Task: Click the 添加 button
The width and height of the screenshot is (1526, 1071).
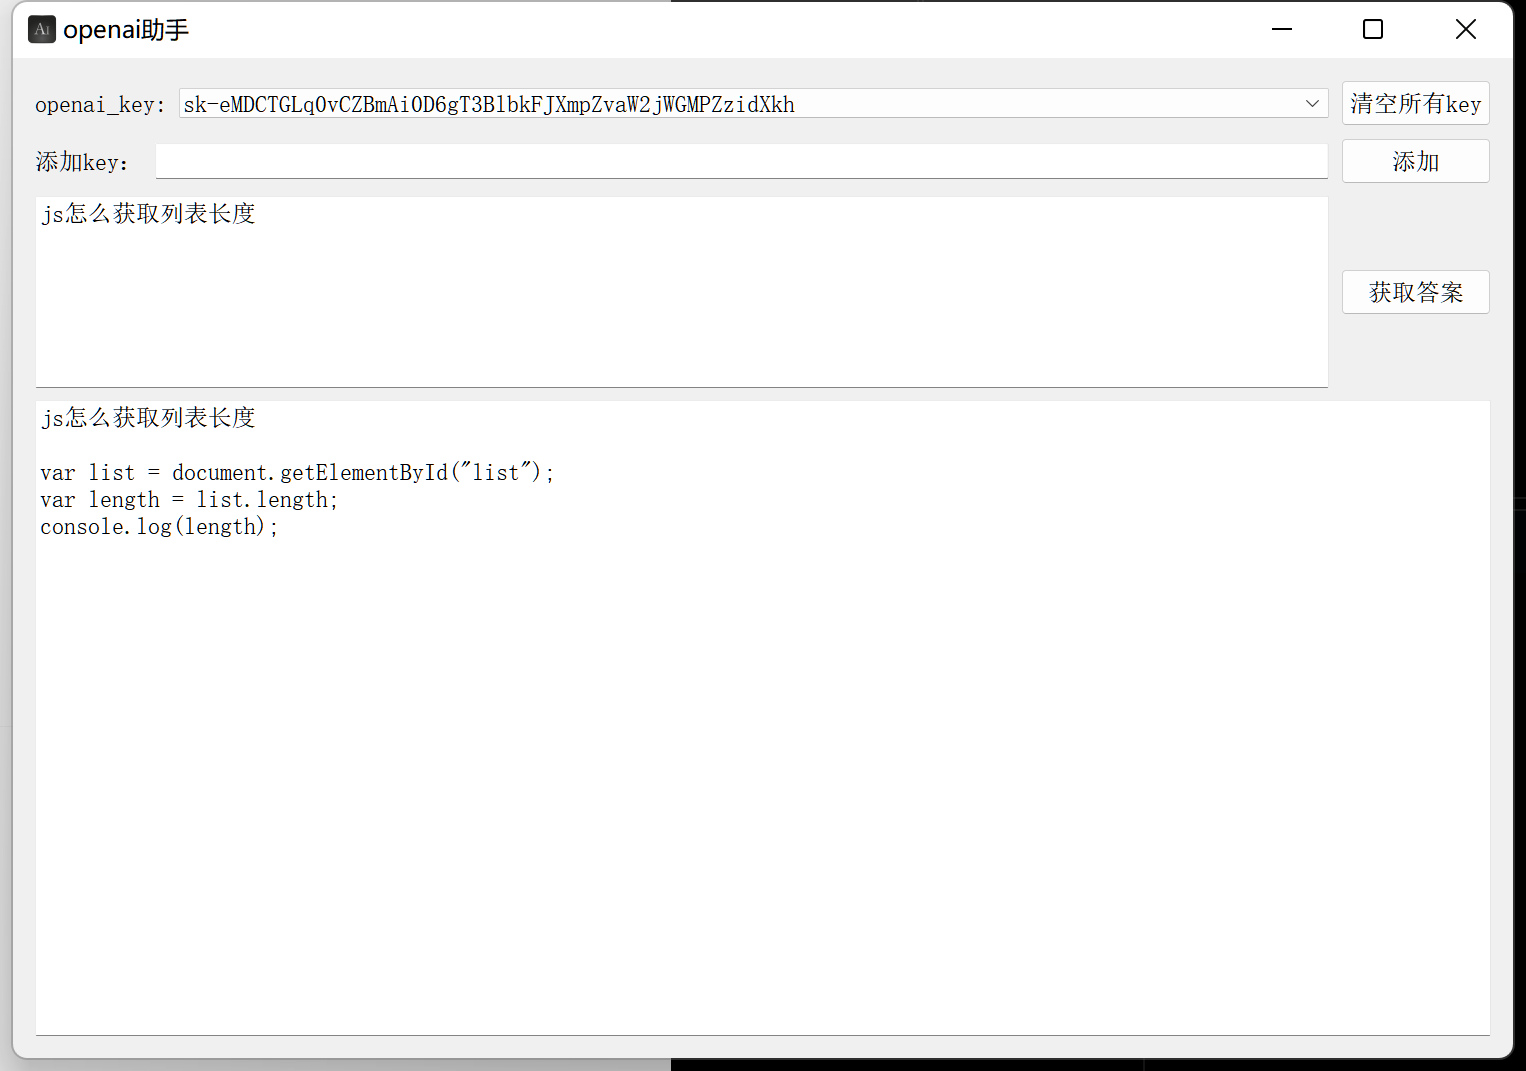Action: [1415, 162]
